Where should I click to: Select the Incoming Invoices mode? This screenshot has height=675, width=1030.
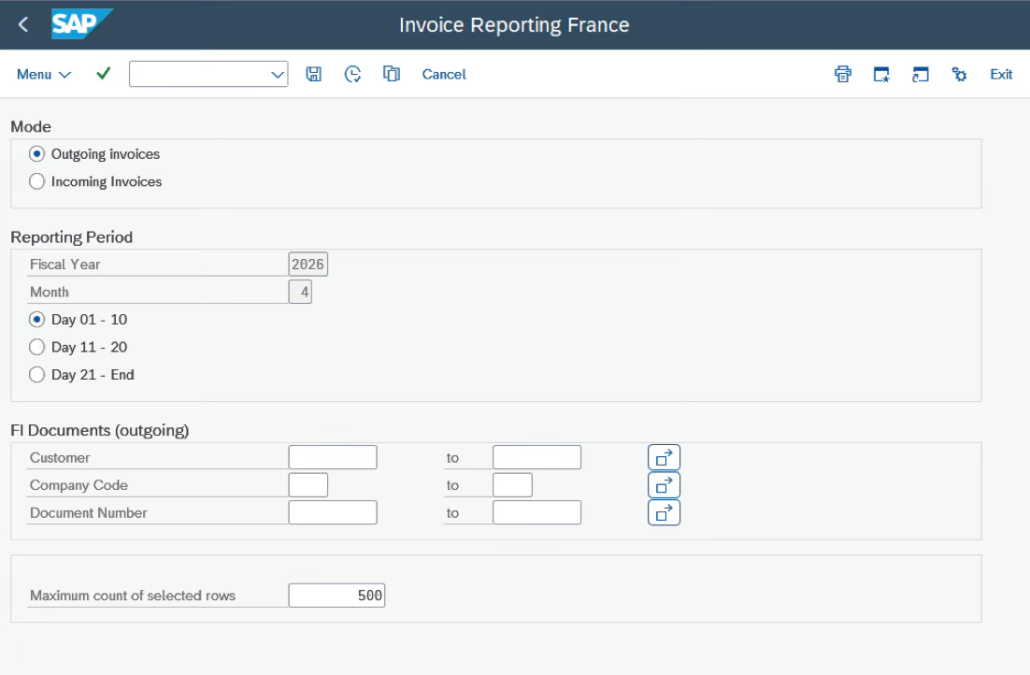[37, 181]
